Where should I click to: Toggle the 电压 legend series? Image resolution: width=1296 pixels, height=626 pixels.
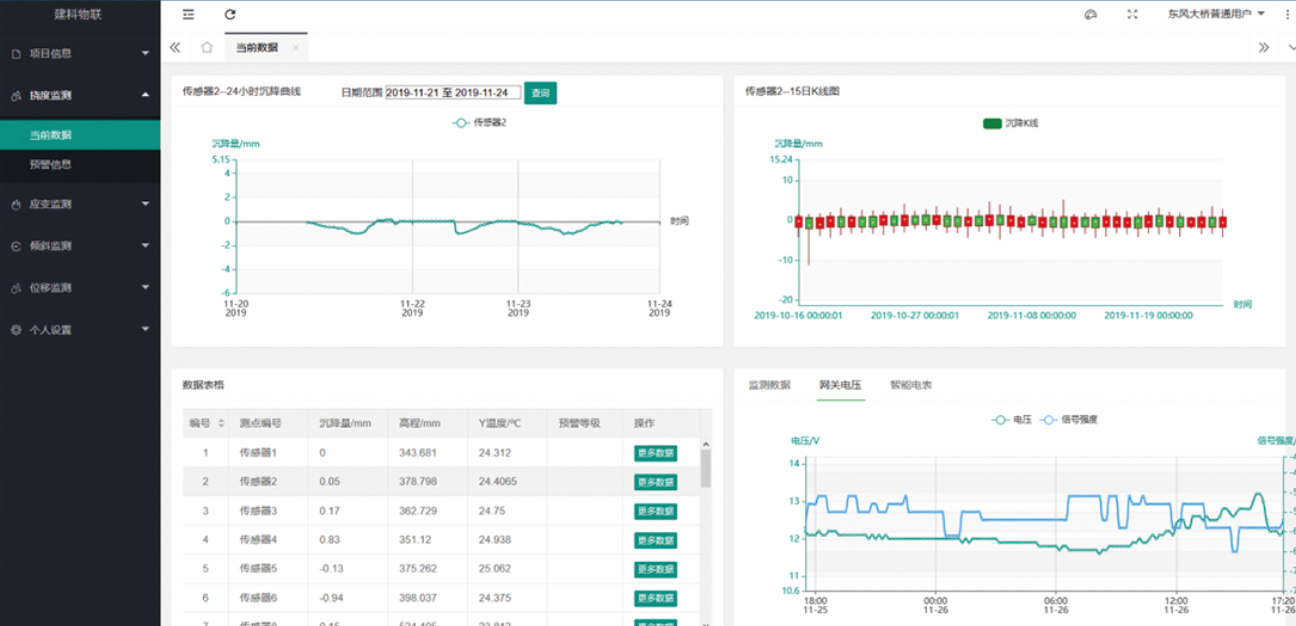point(1011,420)
